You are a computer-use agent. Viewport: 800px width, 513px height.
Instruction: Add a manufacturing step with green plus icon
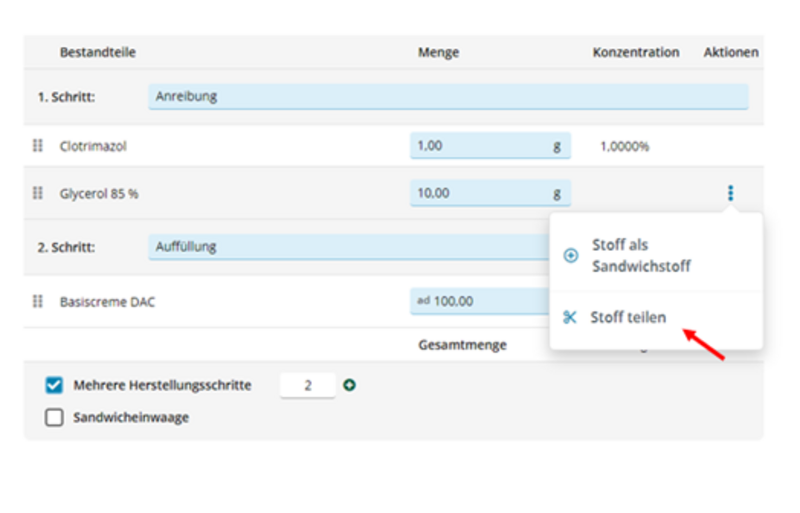pyautogui.click(x=349, y=385)
